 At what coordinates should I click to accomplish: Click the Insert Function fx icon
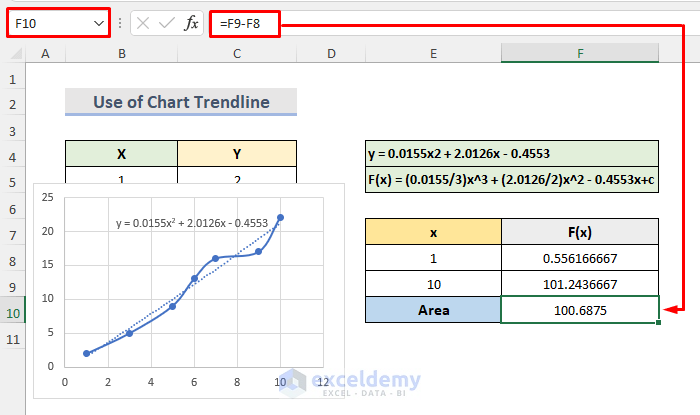click(x=191, y=23)
